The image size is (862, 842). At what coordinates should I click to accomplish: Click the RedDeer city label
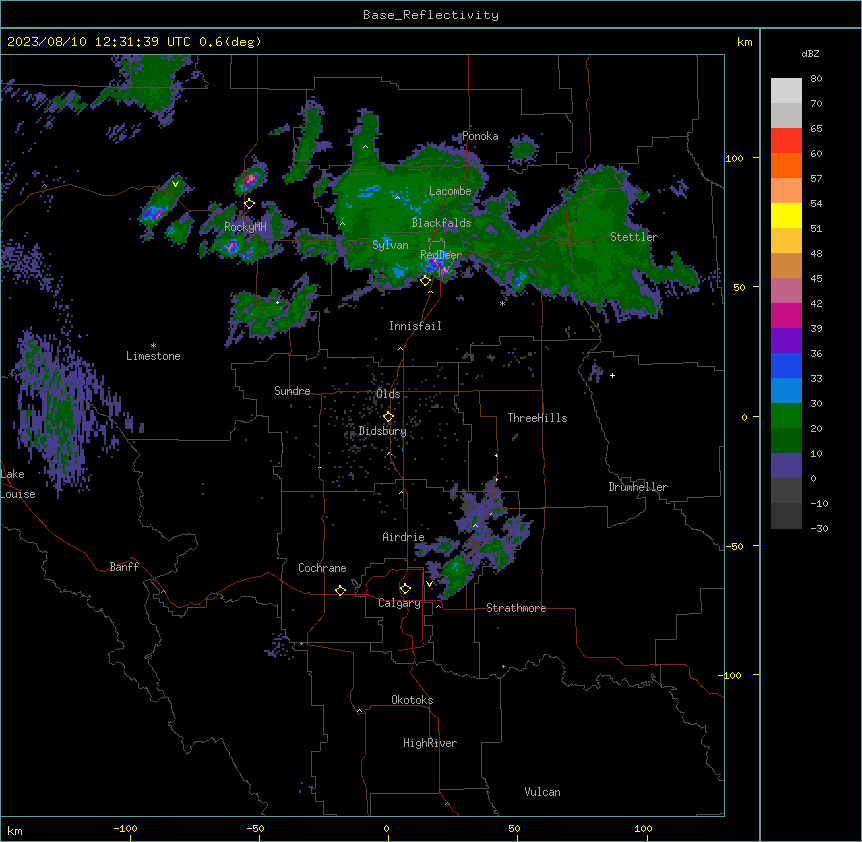[x=441, y=255]
